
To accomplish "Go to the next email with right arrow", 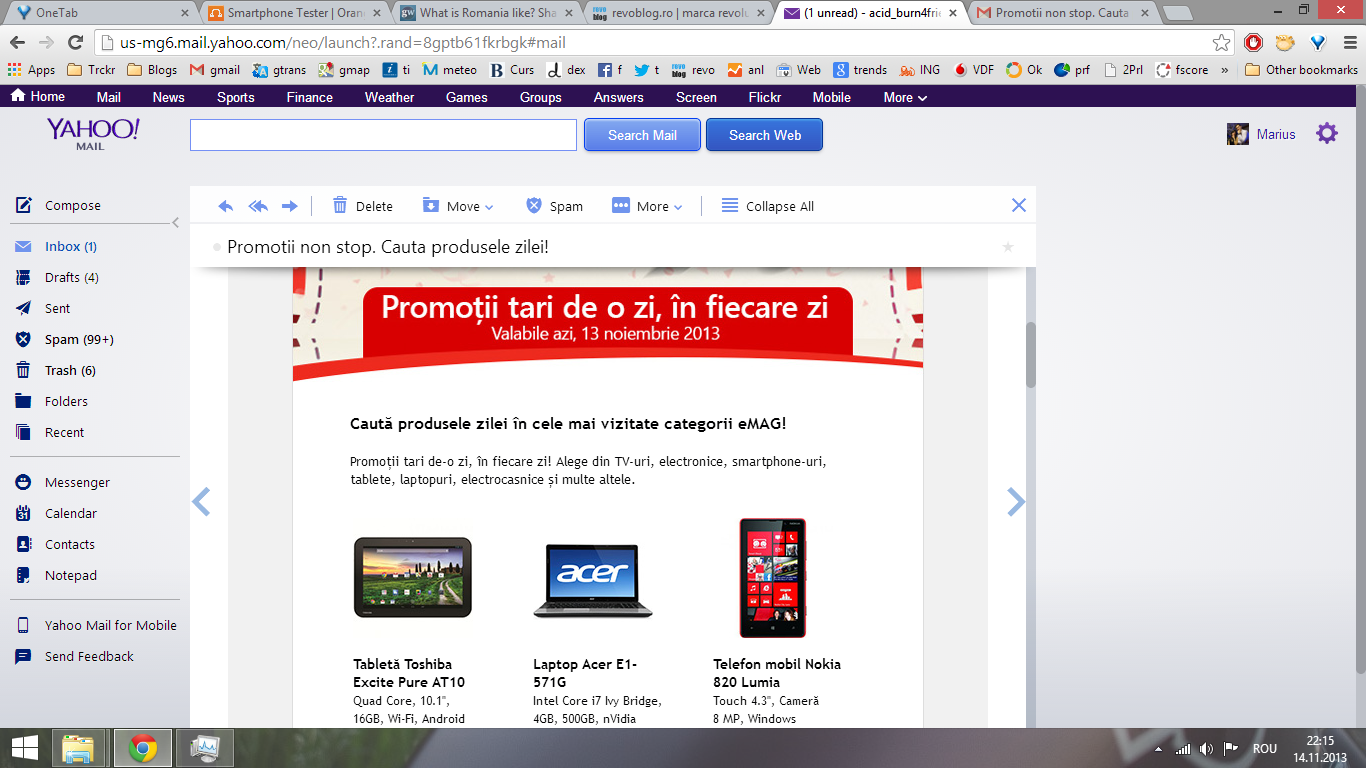I will 1016,501.
